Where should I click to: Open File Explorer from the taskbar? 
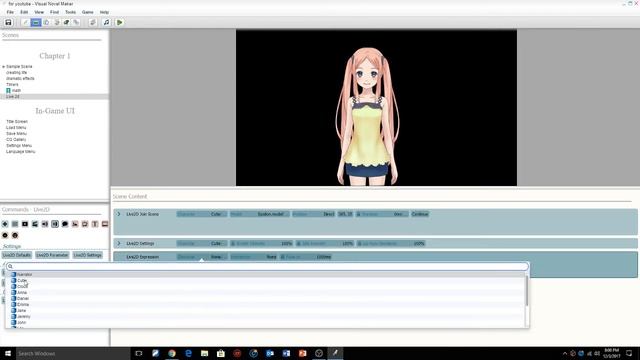coord(204,353)
